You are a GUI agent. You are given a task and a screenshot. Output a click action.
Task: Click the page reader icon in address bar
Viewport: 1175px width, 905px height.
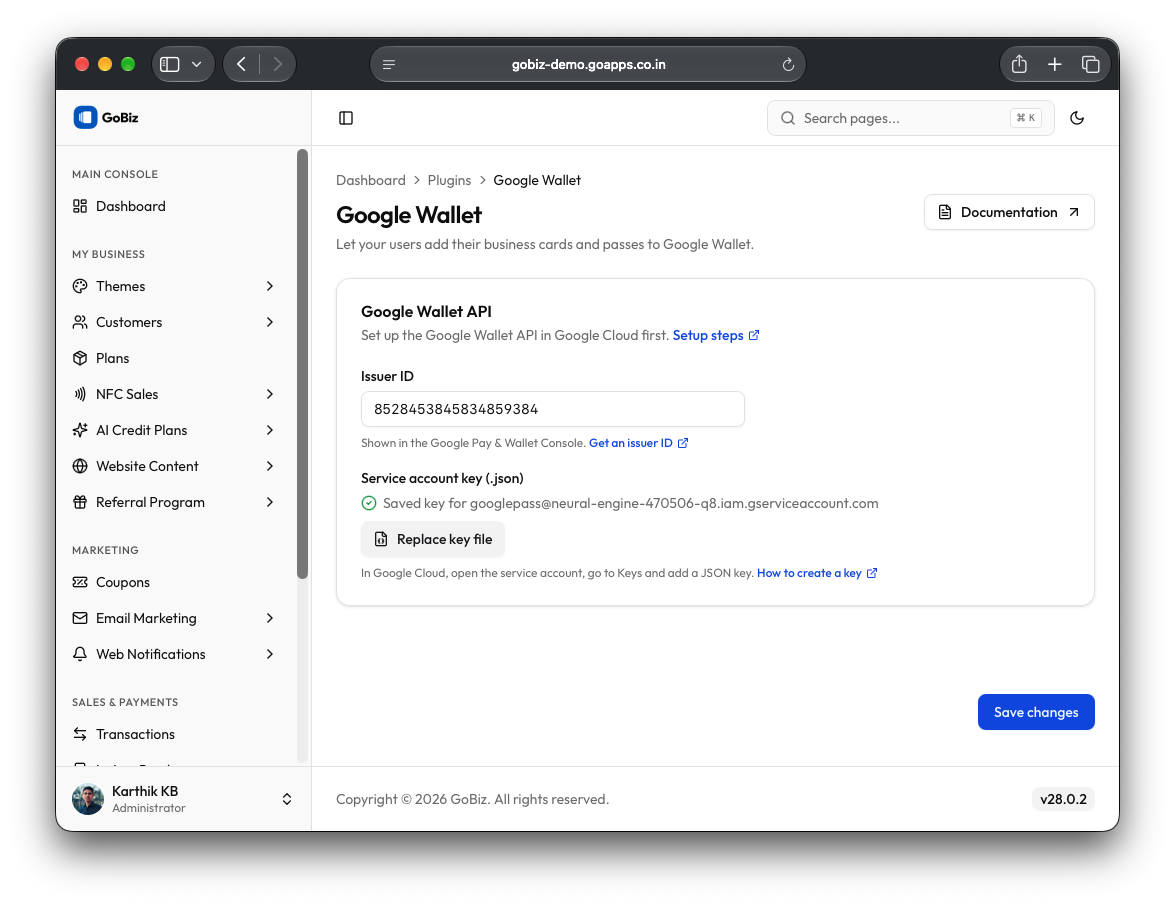pyautogui.click(x=389, y=64)
